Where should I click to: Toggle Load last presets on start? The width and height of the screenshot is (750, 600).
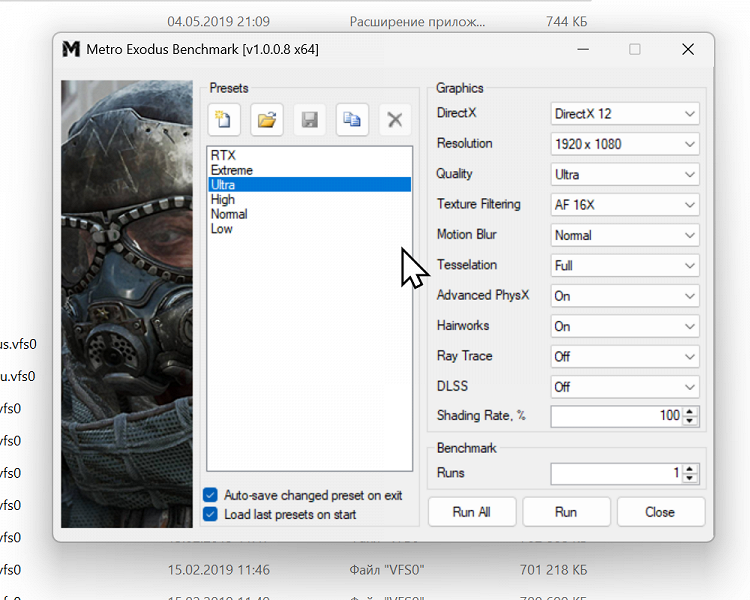coord(210,514)
